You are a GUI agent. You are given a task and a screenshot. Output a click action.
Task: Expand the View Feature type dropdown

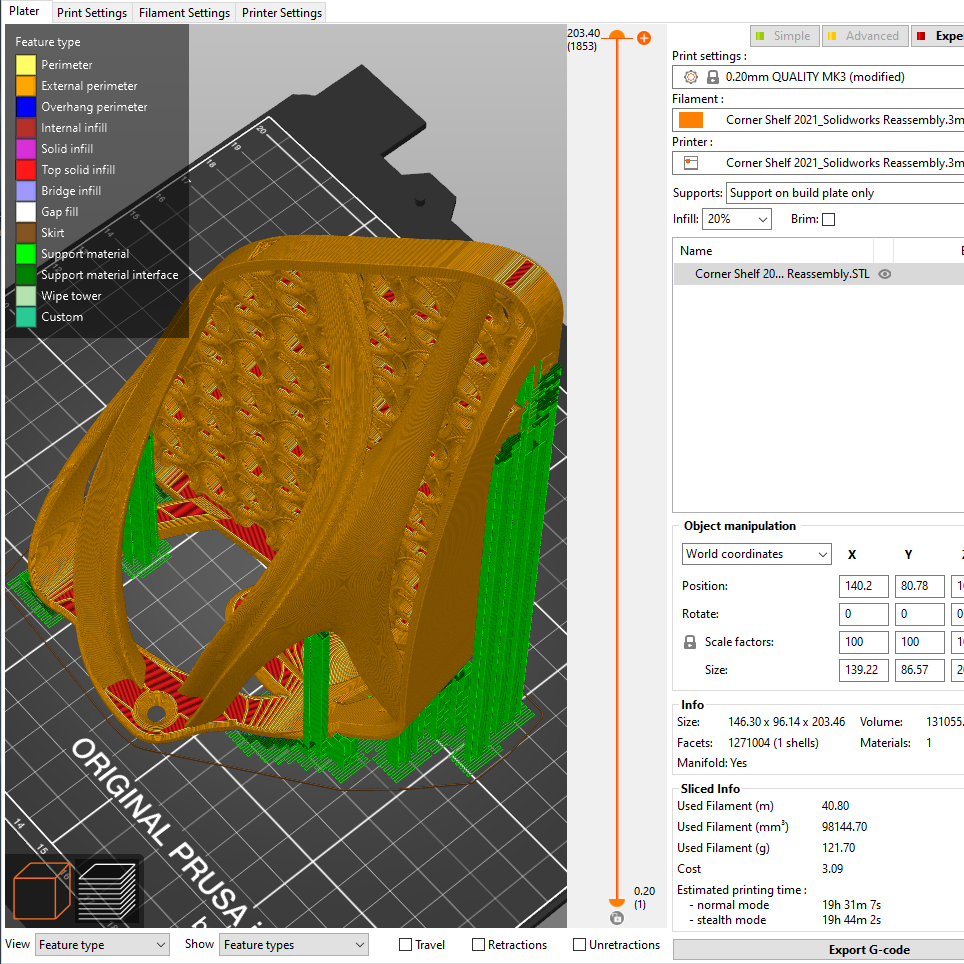tap(102, 945)
